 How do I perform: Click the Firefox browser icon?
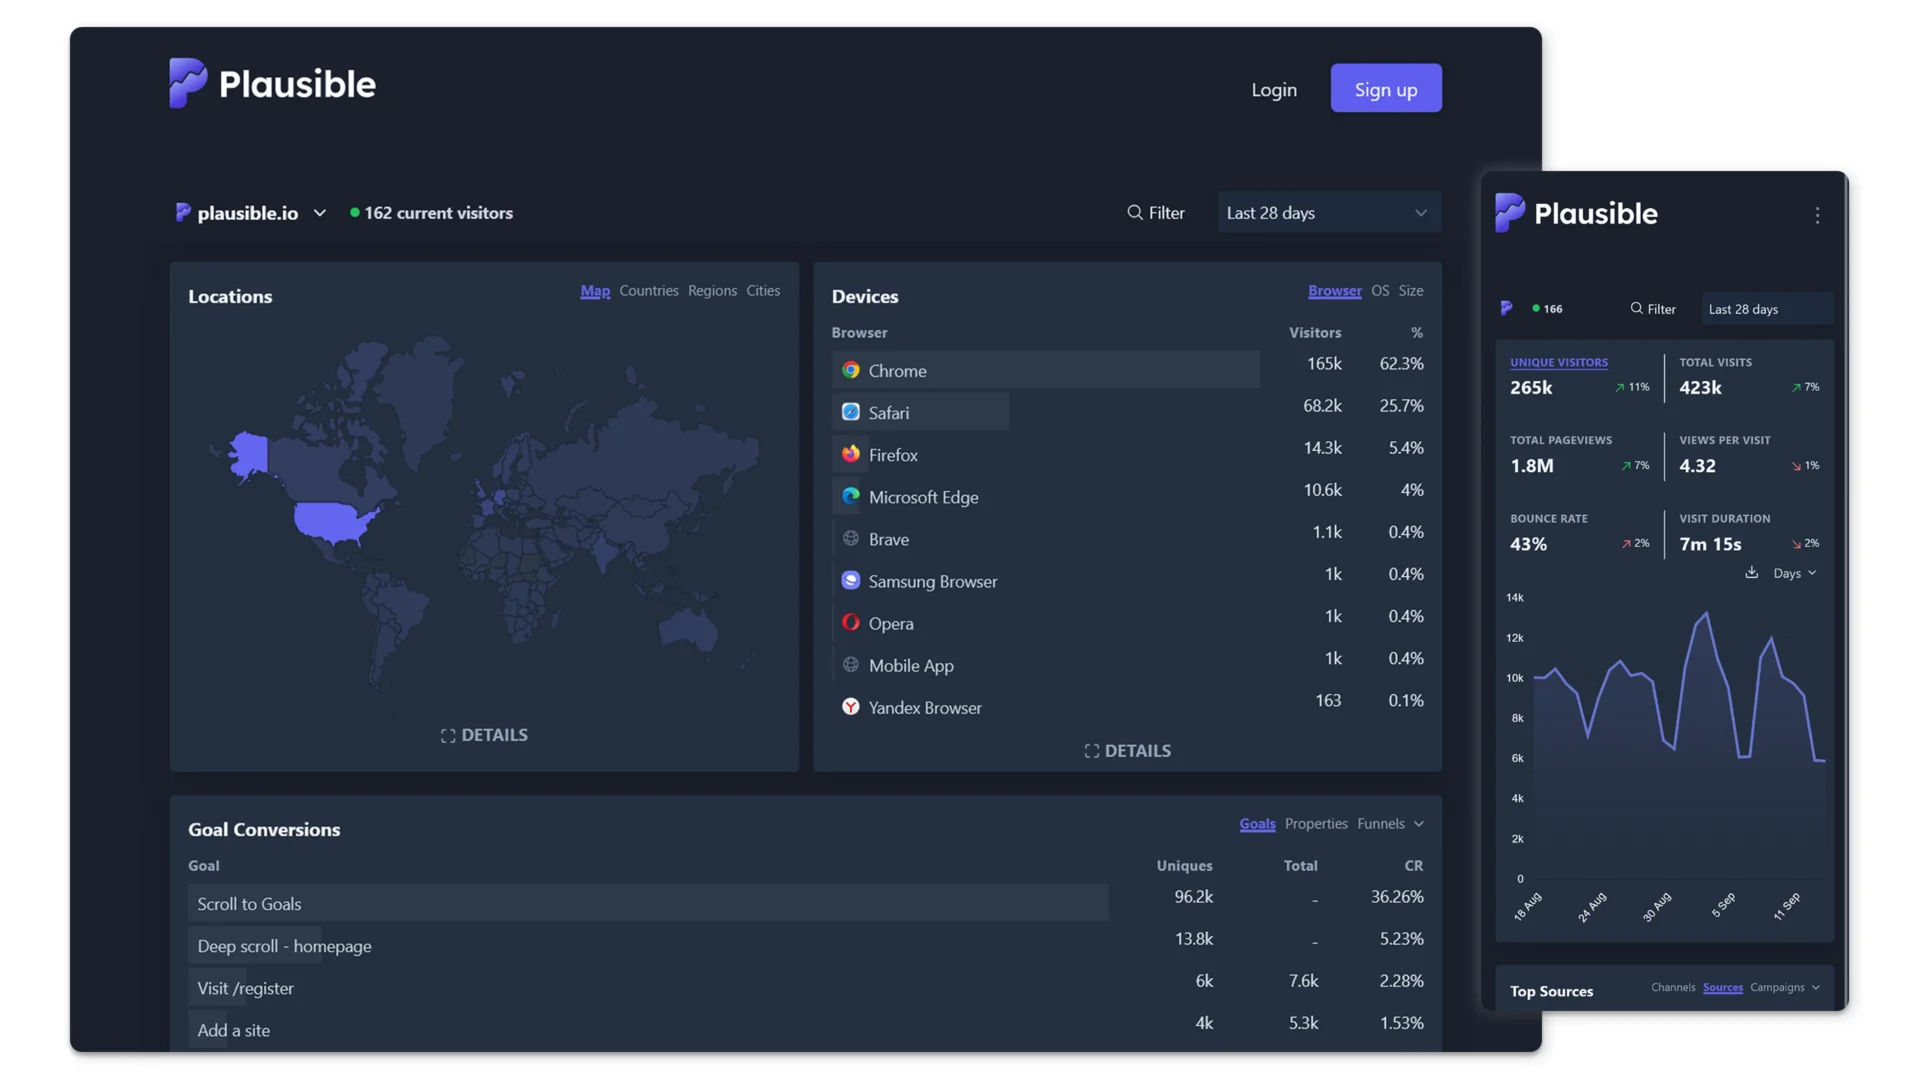click(x=850, y=454)
